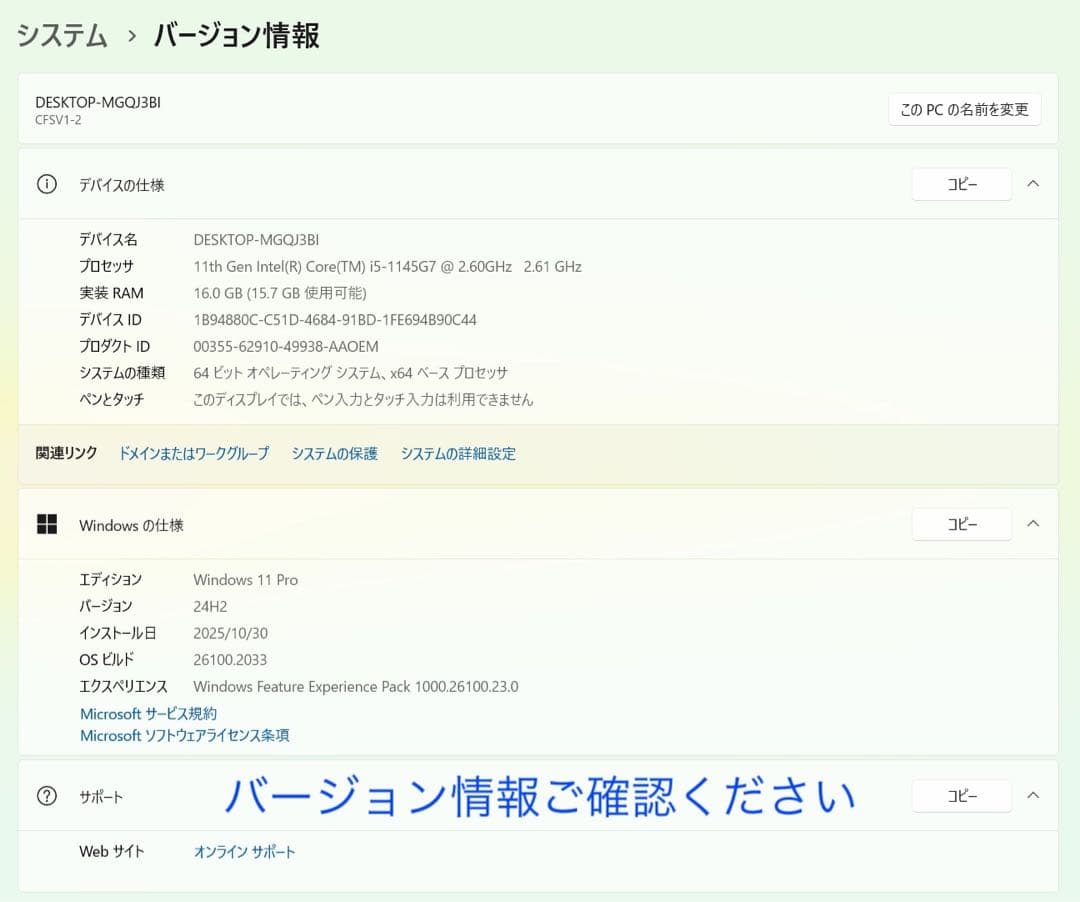Collapse the Windows の仕様 section chevron
Viewport: 1080px width, 902px height.
[1033, 524]
